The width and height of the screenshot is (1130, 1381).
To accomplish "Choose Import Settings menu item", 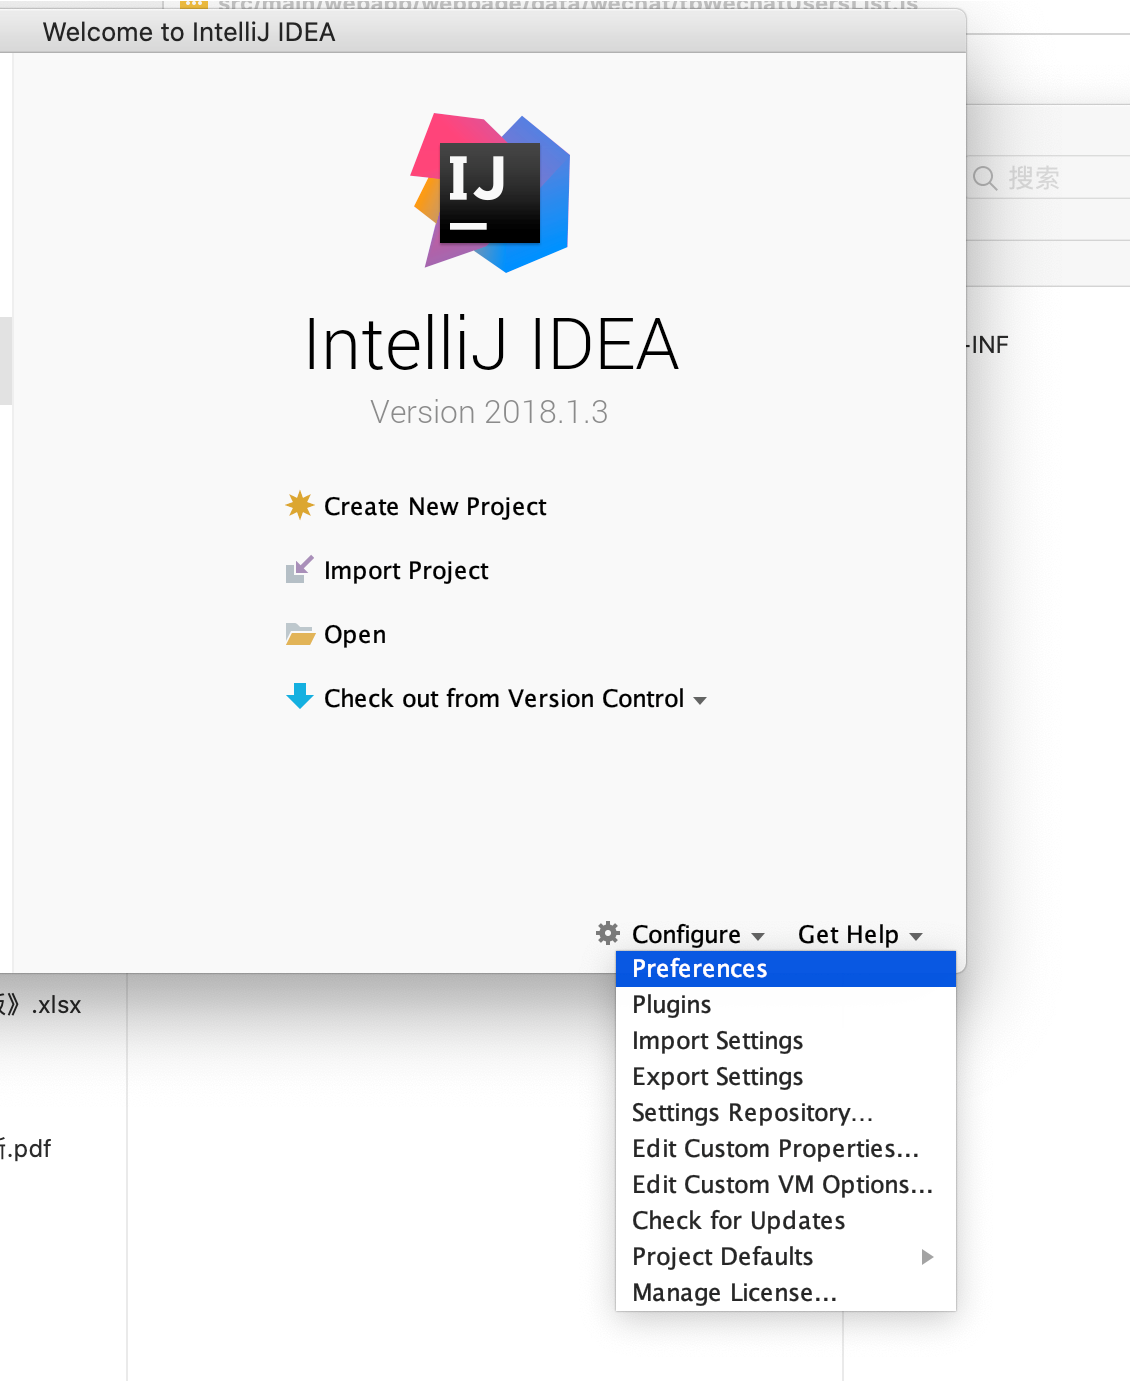I will (786, 1041).
